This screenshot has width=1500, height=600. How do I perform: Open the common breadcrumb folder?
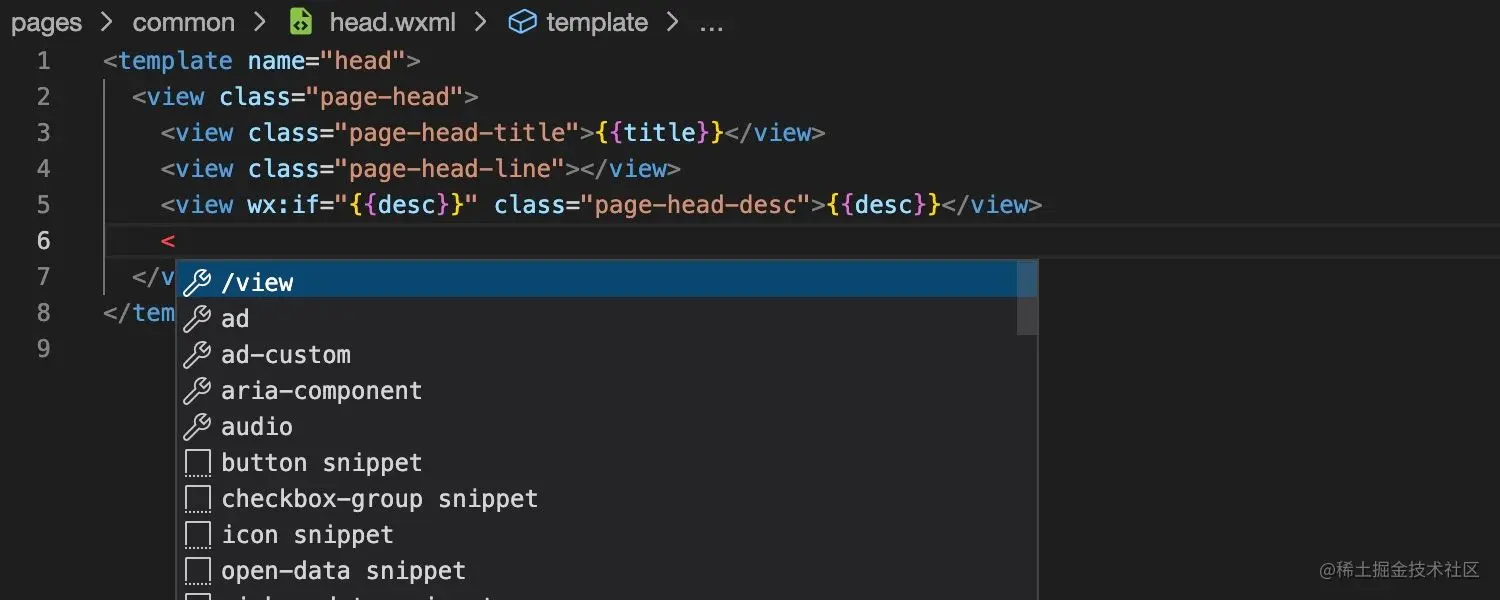[x=184, y=22]
